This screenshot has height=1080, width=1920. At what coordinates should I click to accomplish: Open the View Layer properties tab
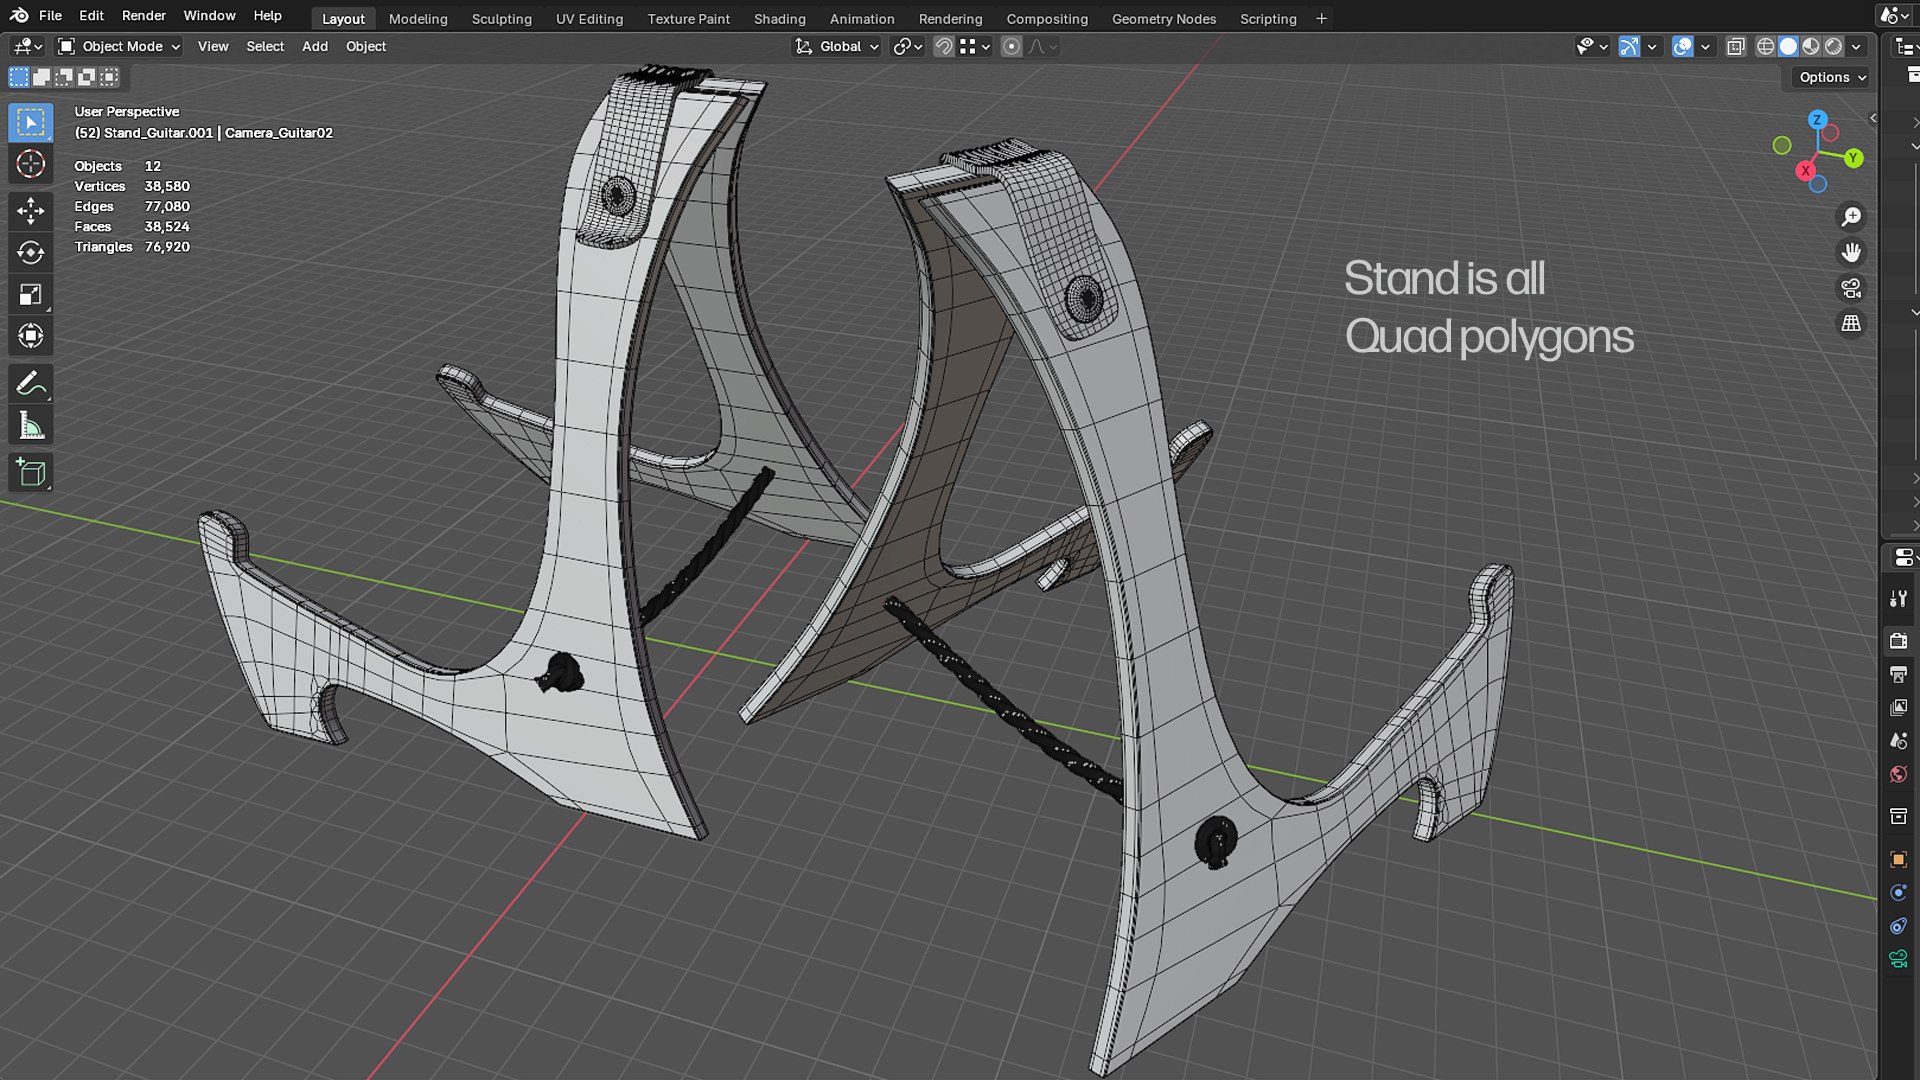point(1898,708)
